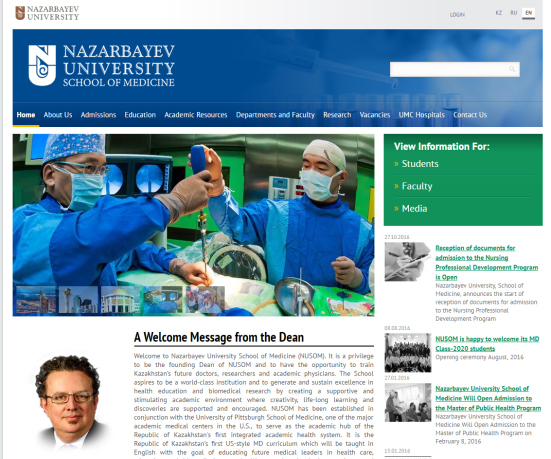The height and width of the screenshot is (459, 551).
Task: View information for Media
Action: click(x=414, y=209)
